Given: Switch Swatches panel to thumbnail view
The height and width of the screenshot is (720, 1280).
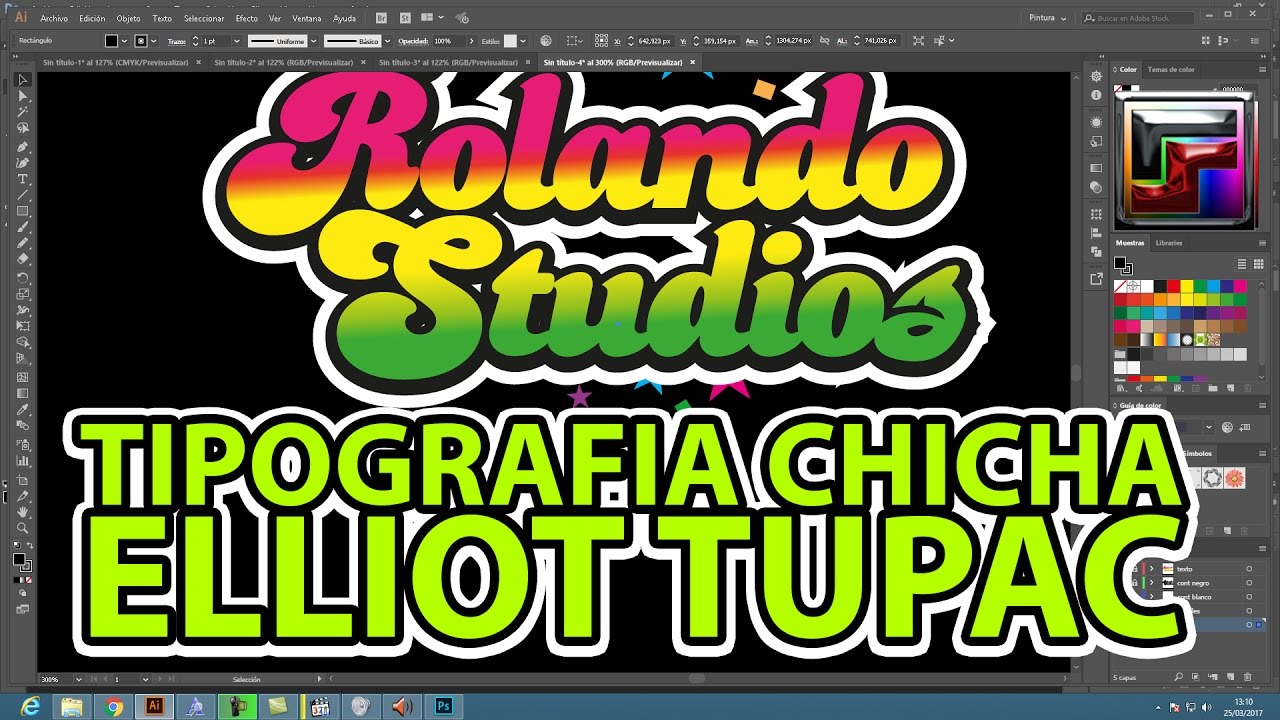Looking at the screenshot, I should [x=1258, y=265].
